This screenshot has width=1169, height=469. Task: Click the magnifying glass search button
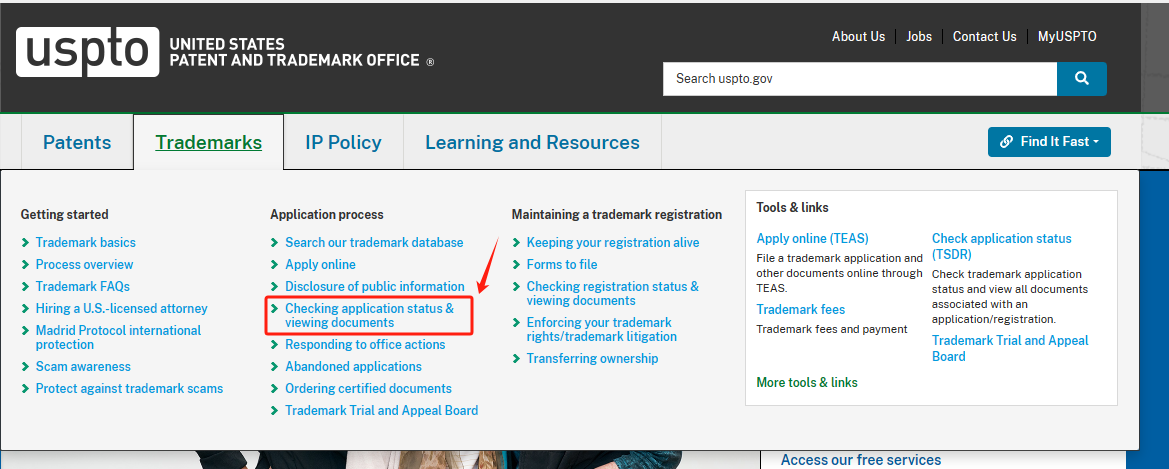(x=1081, y=79)
